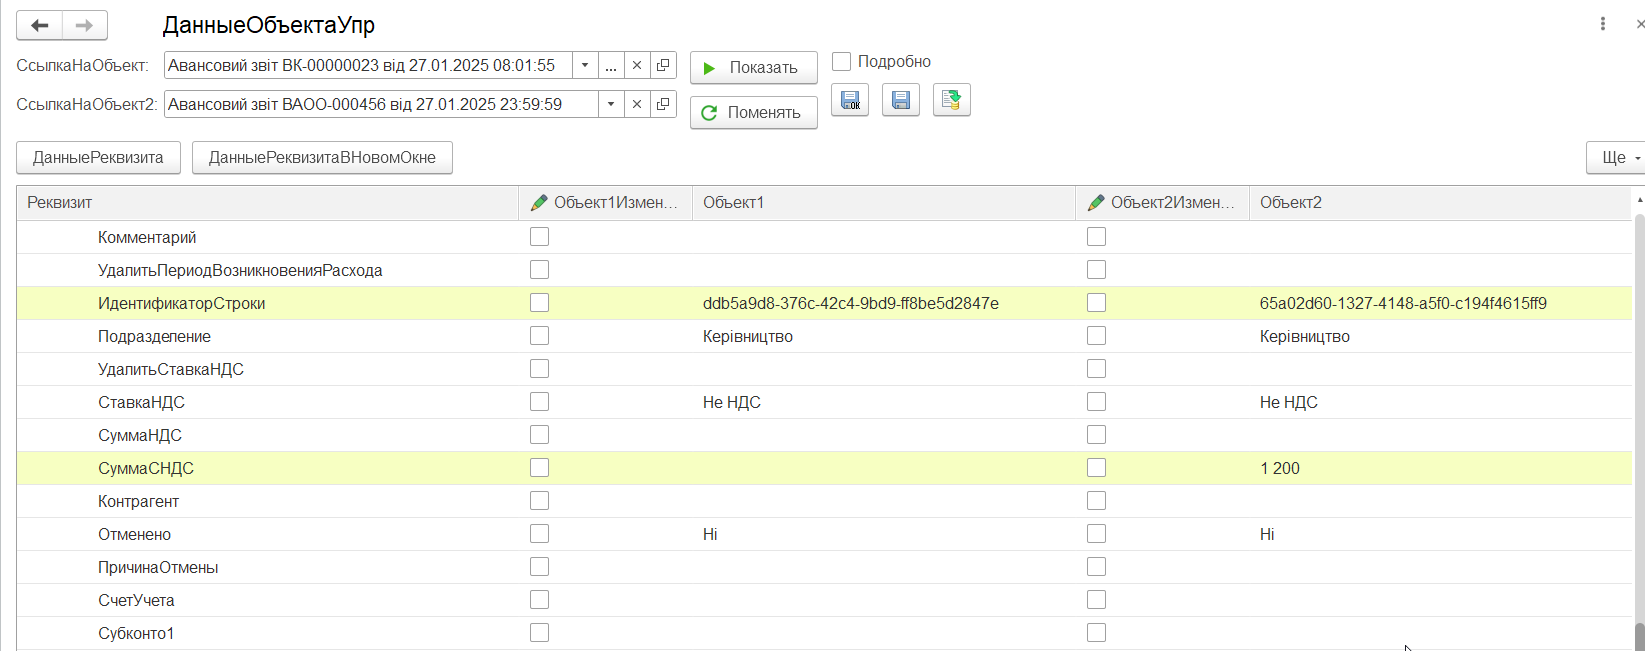Screen dimensions: 1645x651
Task: Tick the Объект1 changed checkbox for СуммаНДС
Action: coord(540,435)
